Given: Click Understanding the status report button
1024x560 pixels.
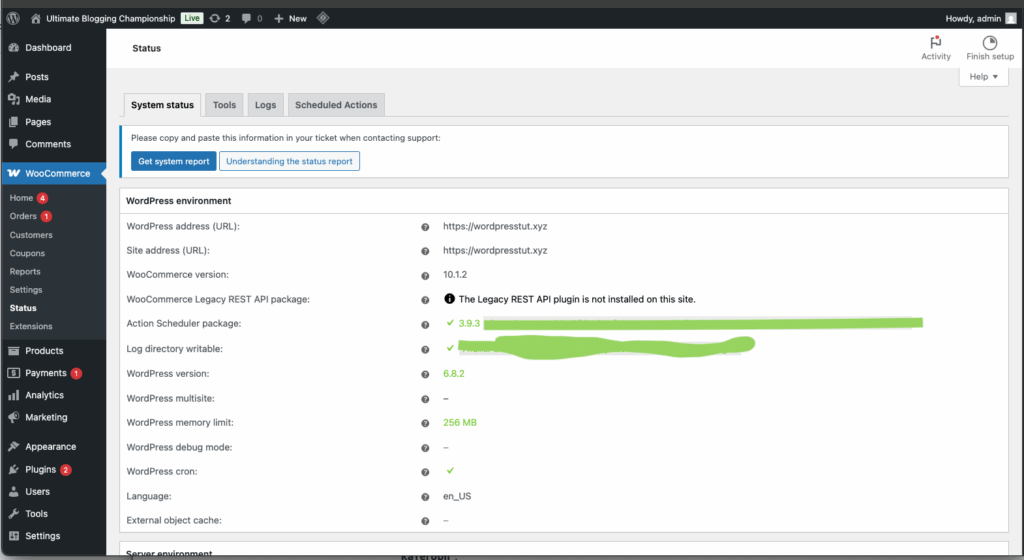Looking at the screenshot, I should pyautogui.click(x=289, y=161).
